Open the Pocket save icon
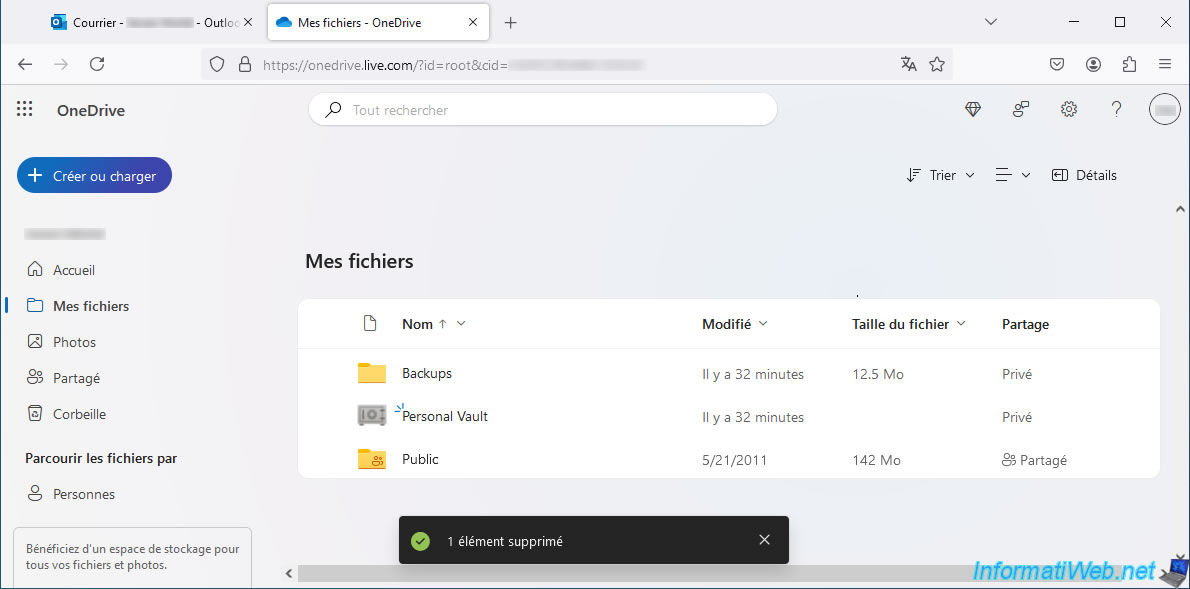This screenshot has width=1190, height=589. pos(1056,65)
